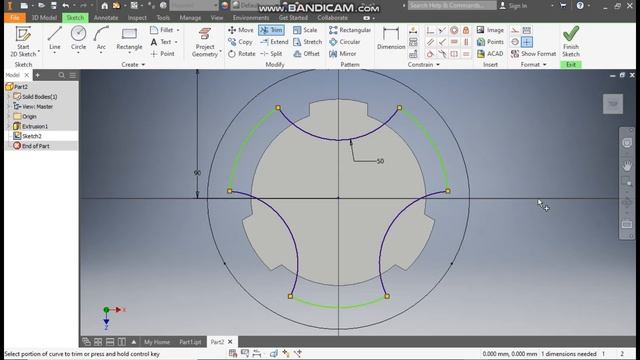Click the Undo button
This screenshot has height=360, width=640.
[66, 5]
